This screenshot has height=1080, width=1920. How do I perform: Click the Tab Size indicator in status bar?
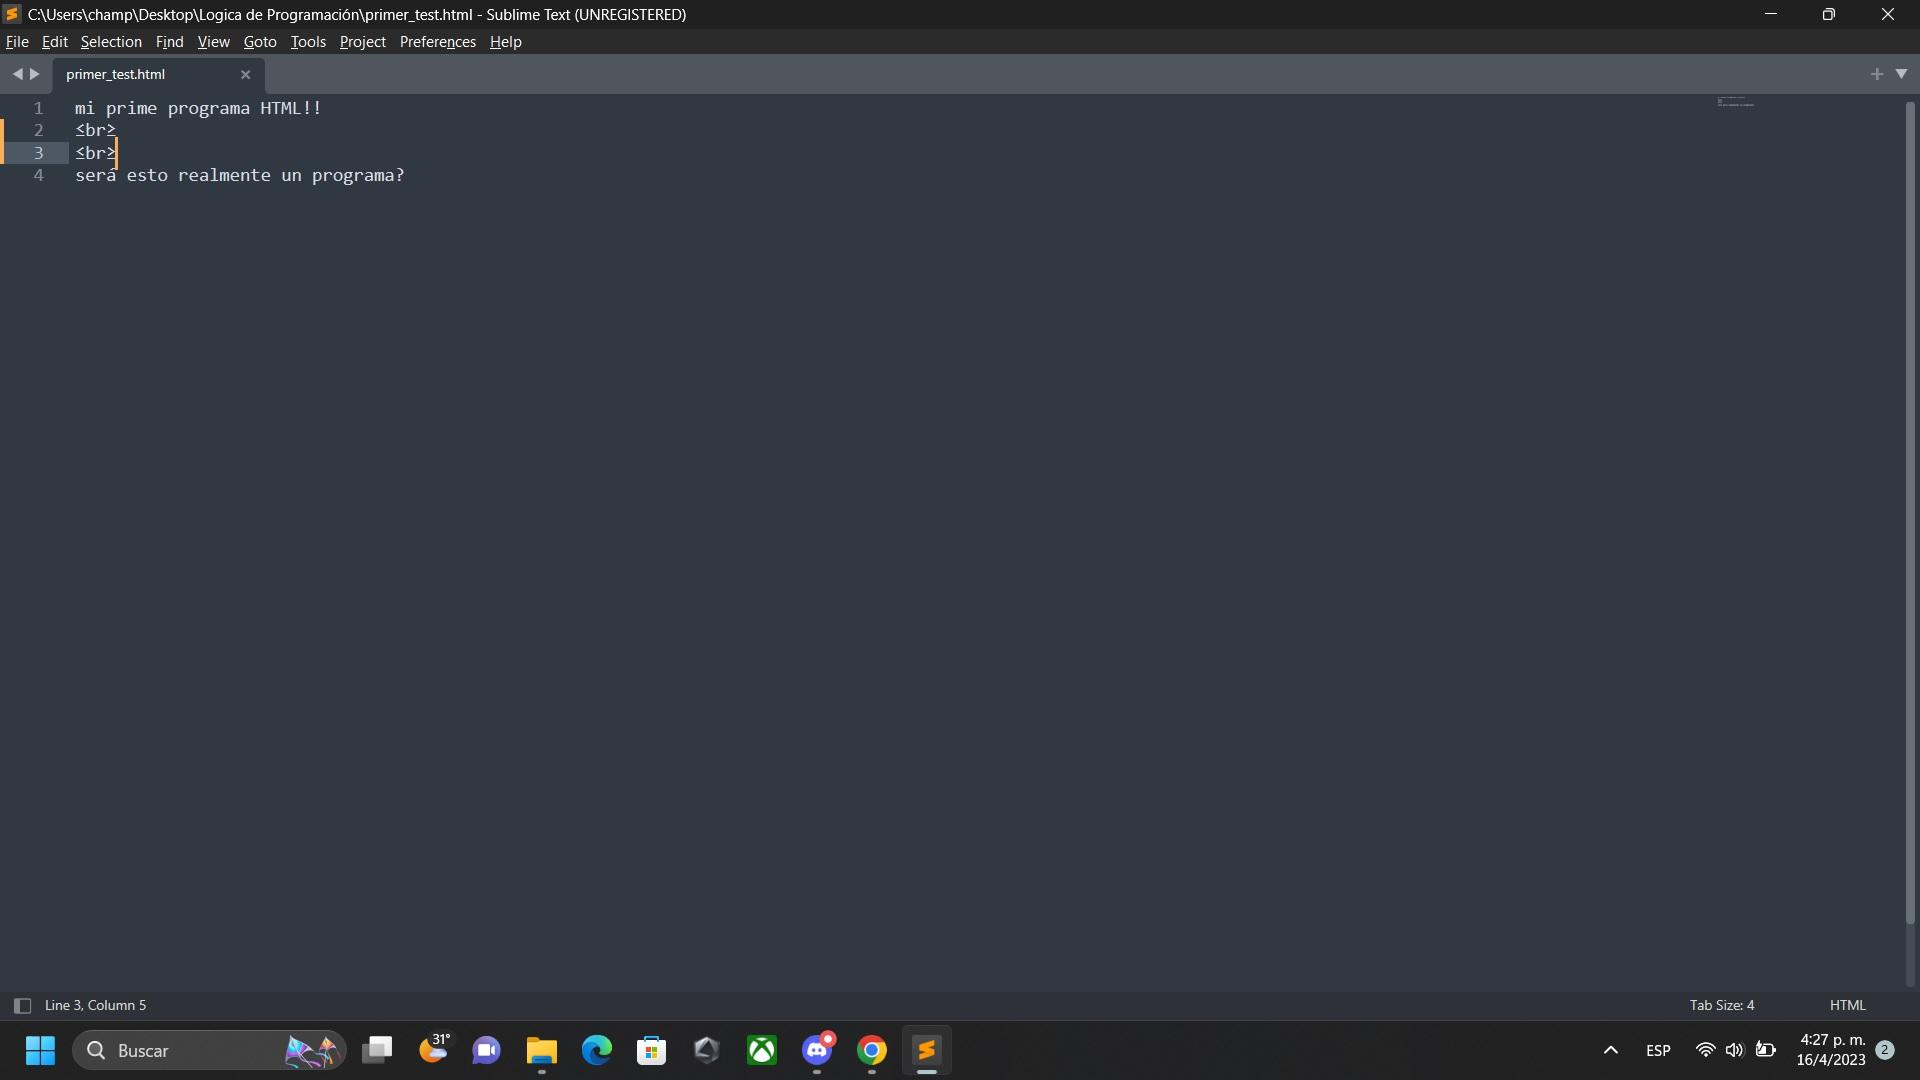pos(1722,1005)
